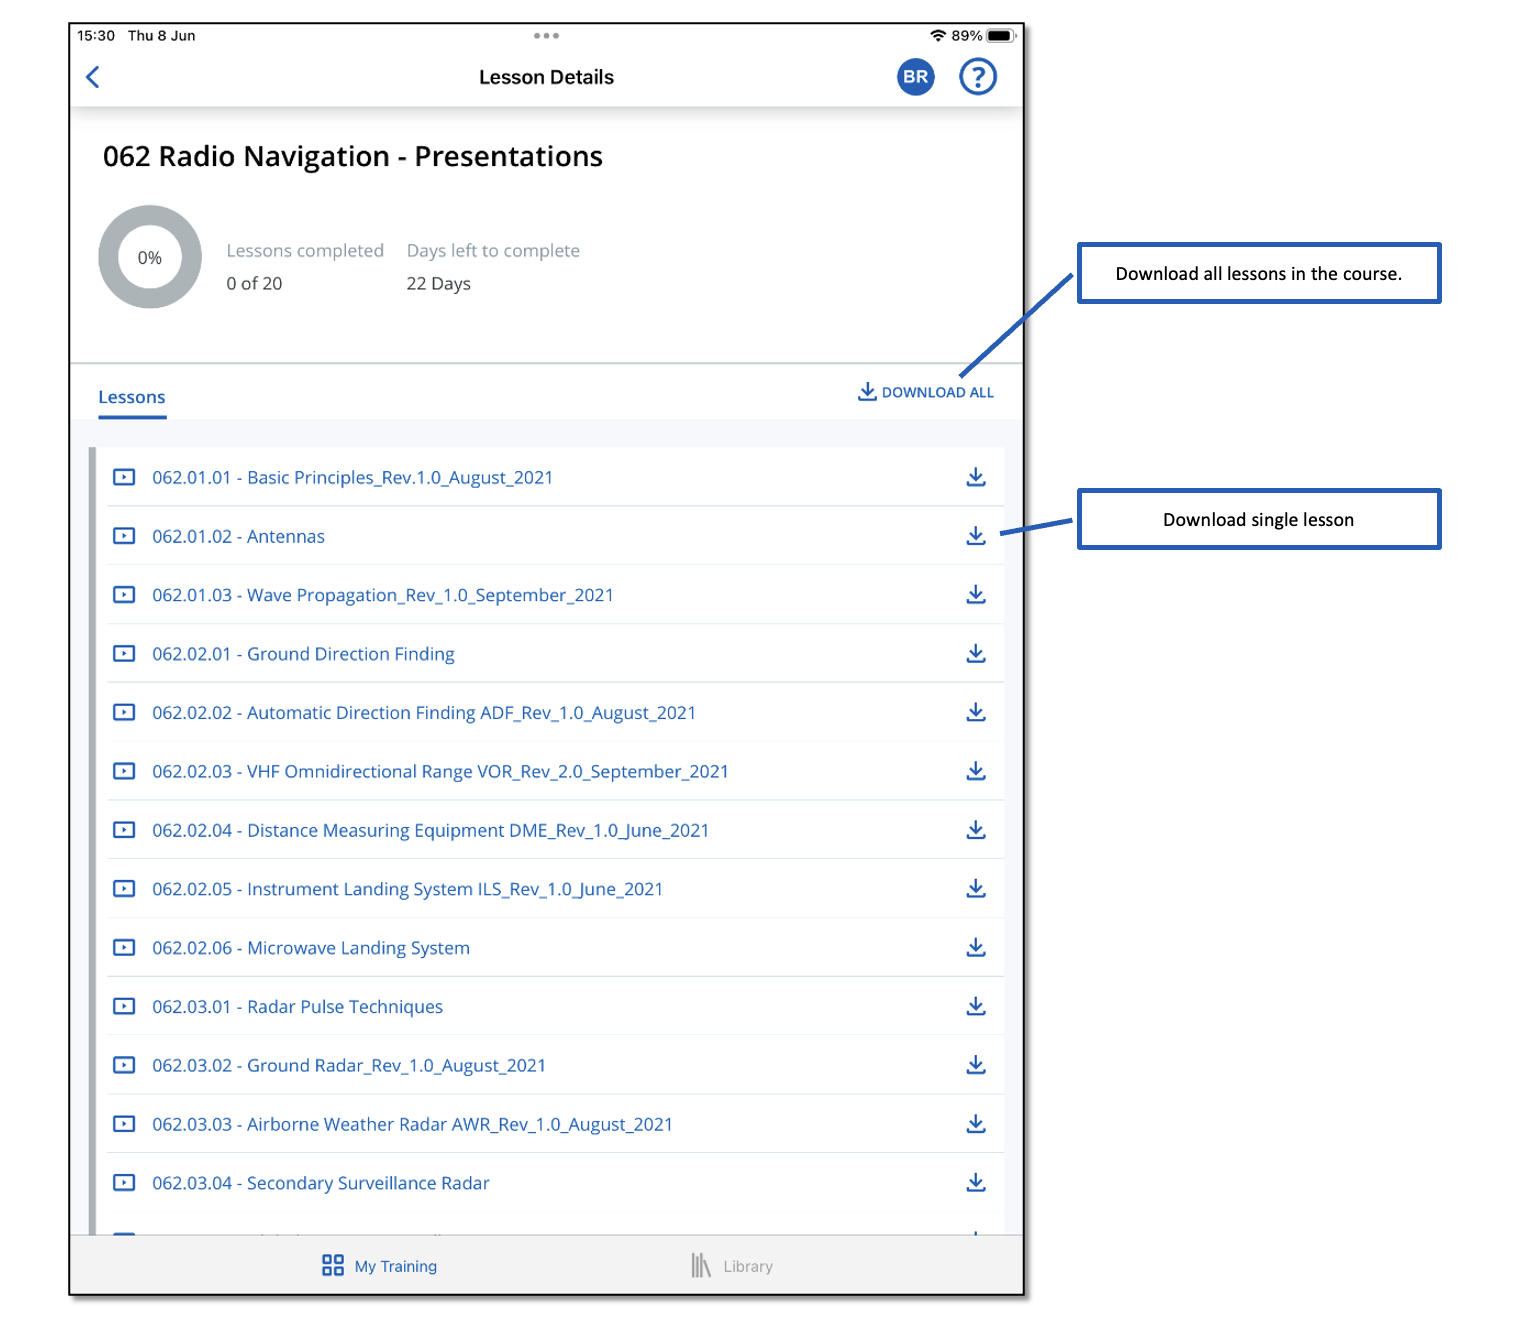Download the Distance Measuring Equipment DME lesson
This screenshot has width=1526, height=1330.
tap(976, 829)
